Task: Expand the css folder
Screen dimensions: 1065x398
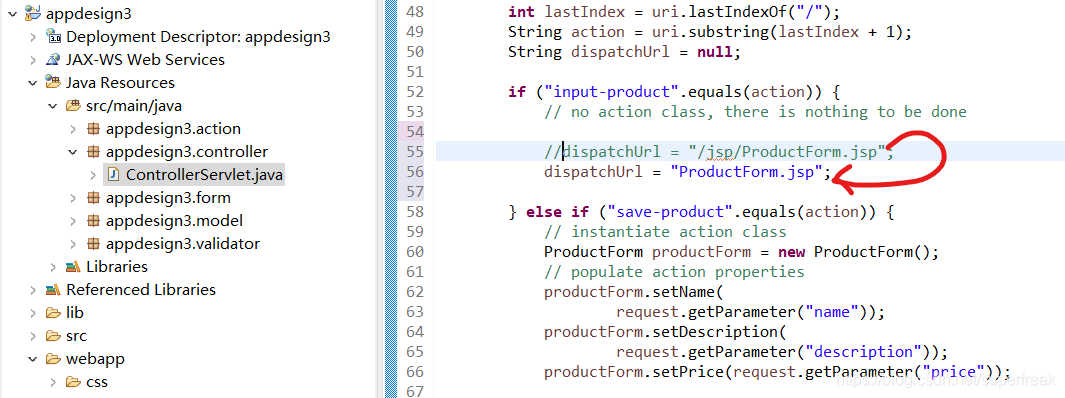Action: [53, 382]
